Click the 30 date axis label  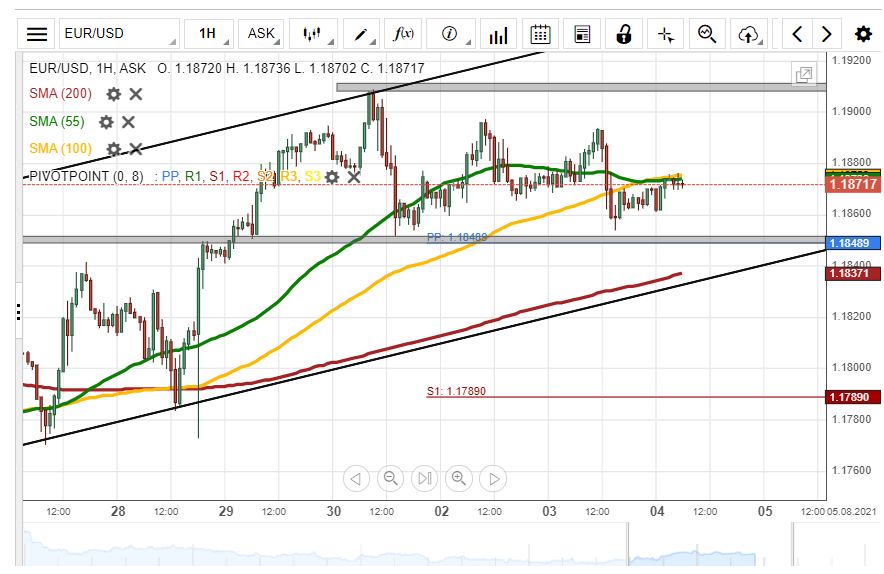tap(334, 511)
